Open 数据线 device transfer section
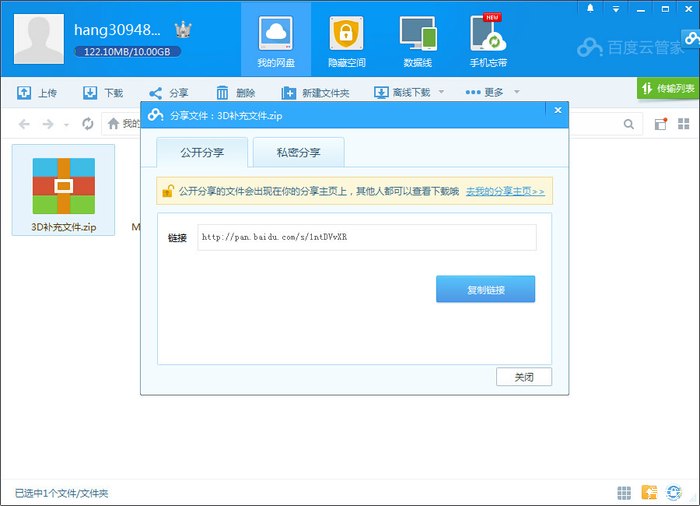 click(x=417, y=40)
